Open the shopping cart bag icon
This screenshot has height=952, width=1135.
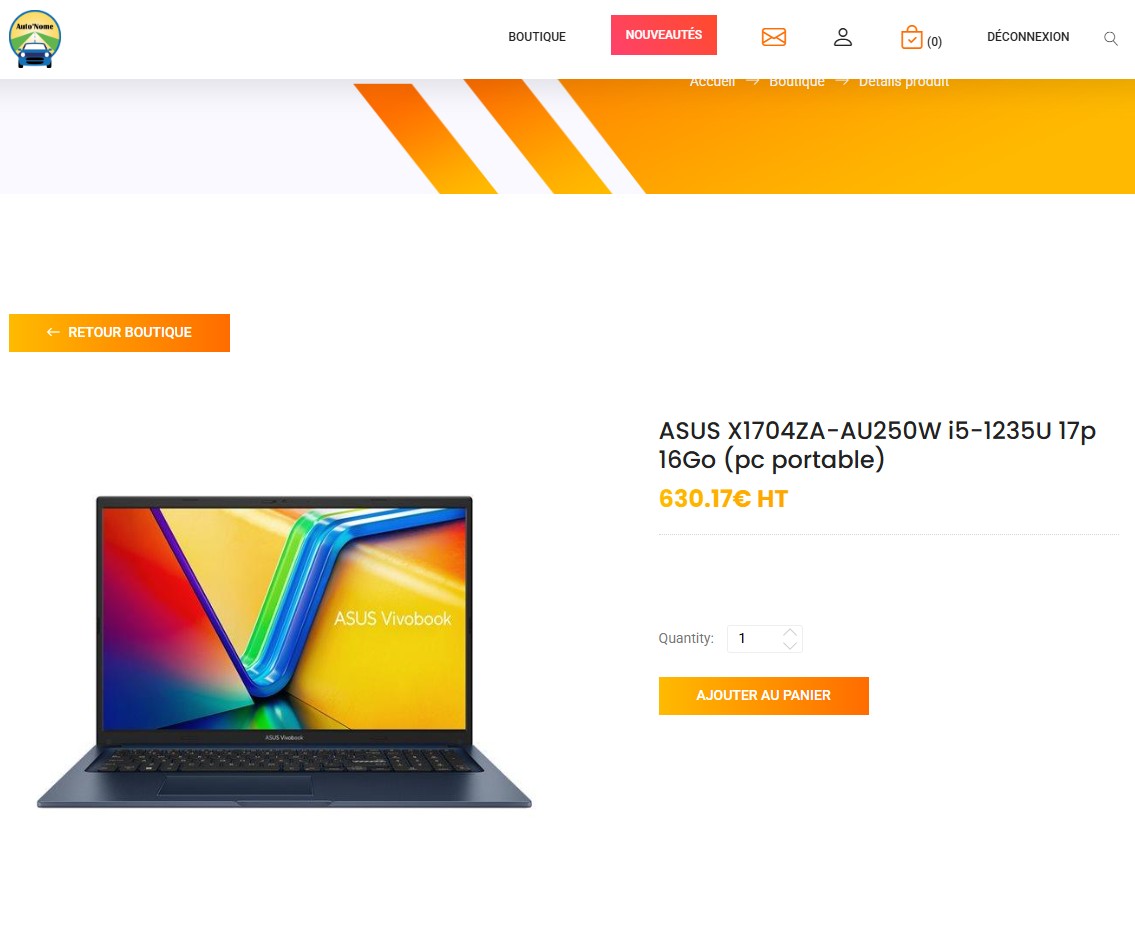click(x=911, y=38)
